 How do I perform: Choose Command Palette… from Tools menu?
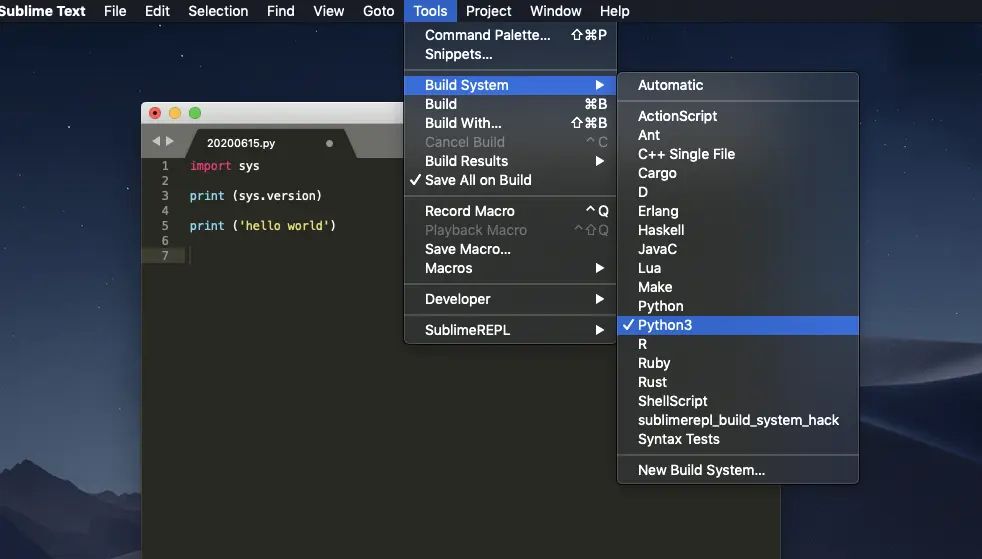coord(510,35)
